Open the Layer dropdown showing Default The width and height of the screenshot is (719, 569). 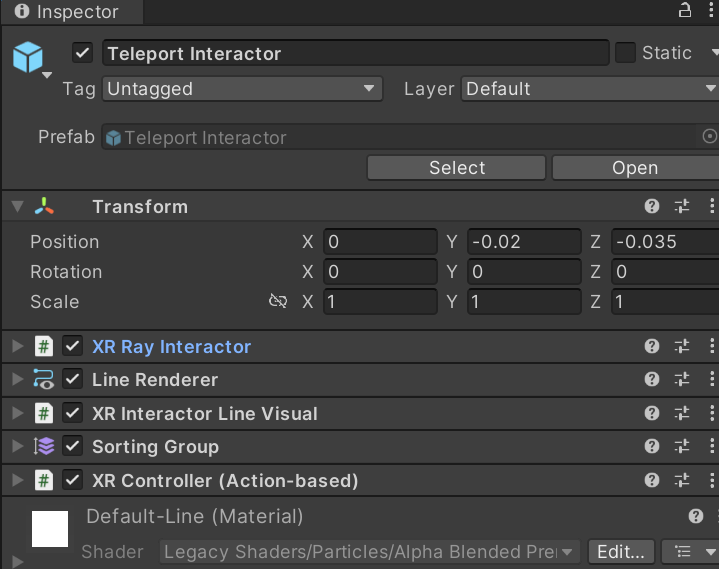coord(590,89)
